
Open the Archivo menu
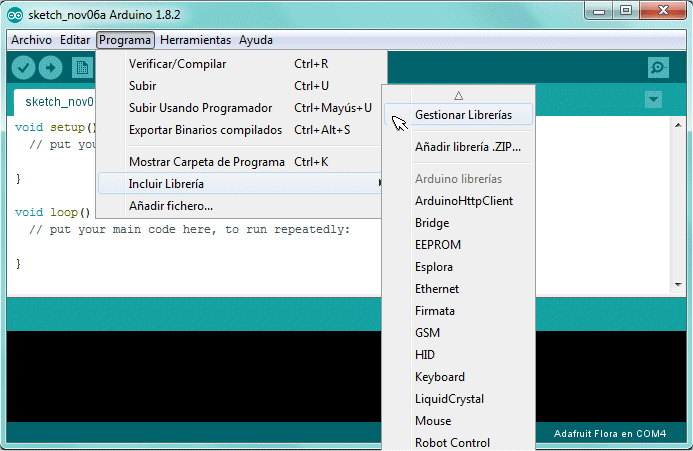[31, 40]
